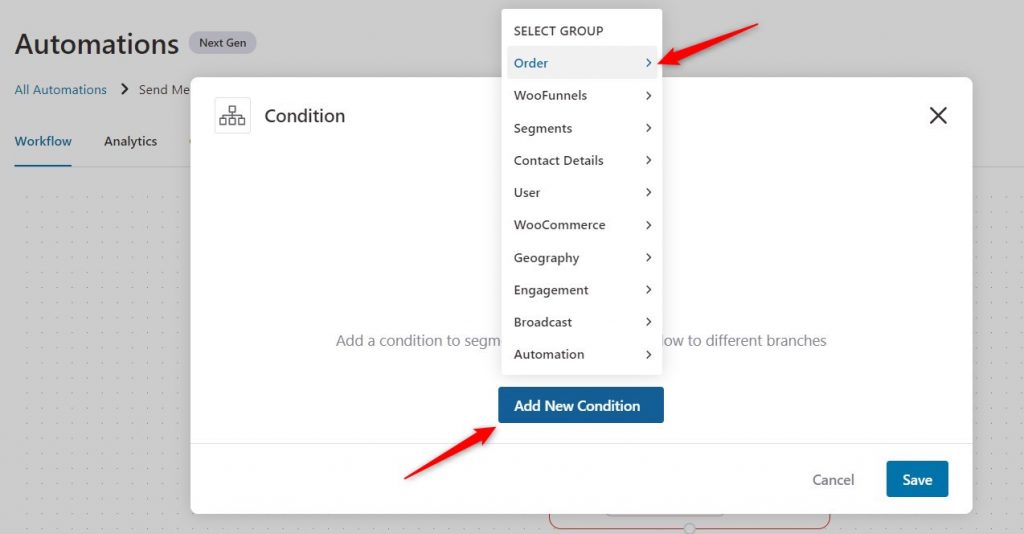Open the Contact Details group
This screenshot has width=1024, height=534.
pyautogui.click(x=582, y=160)
